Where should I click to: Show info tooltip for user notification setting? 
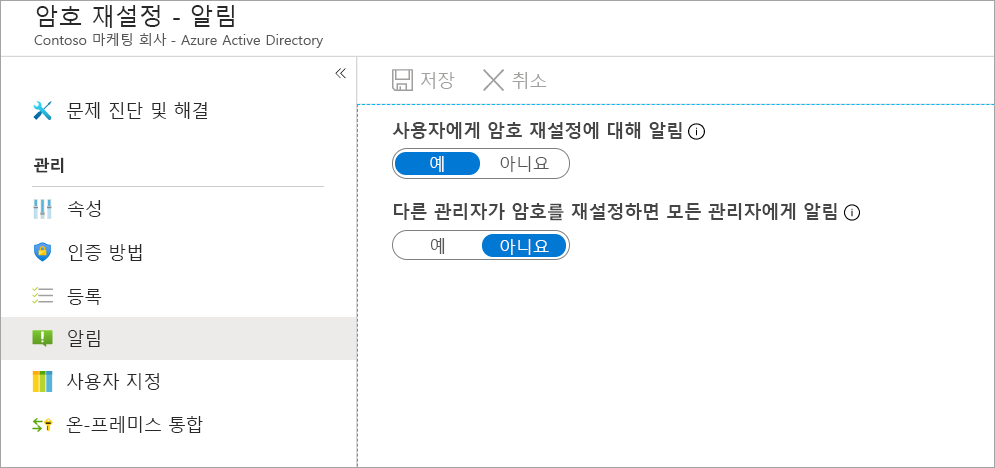point(698,132)
